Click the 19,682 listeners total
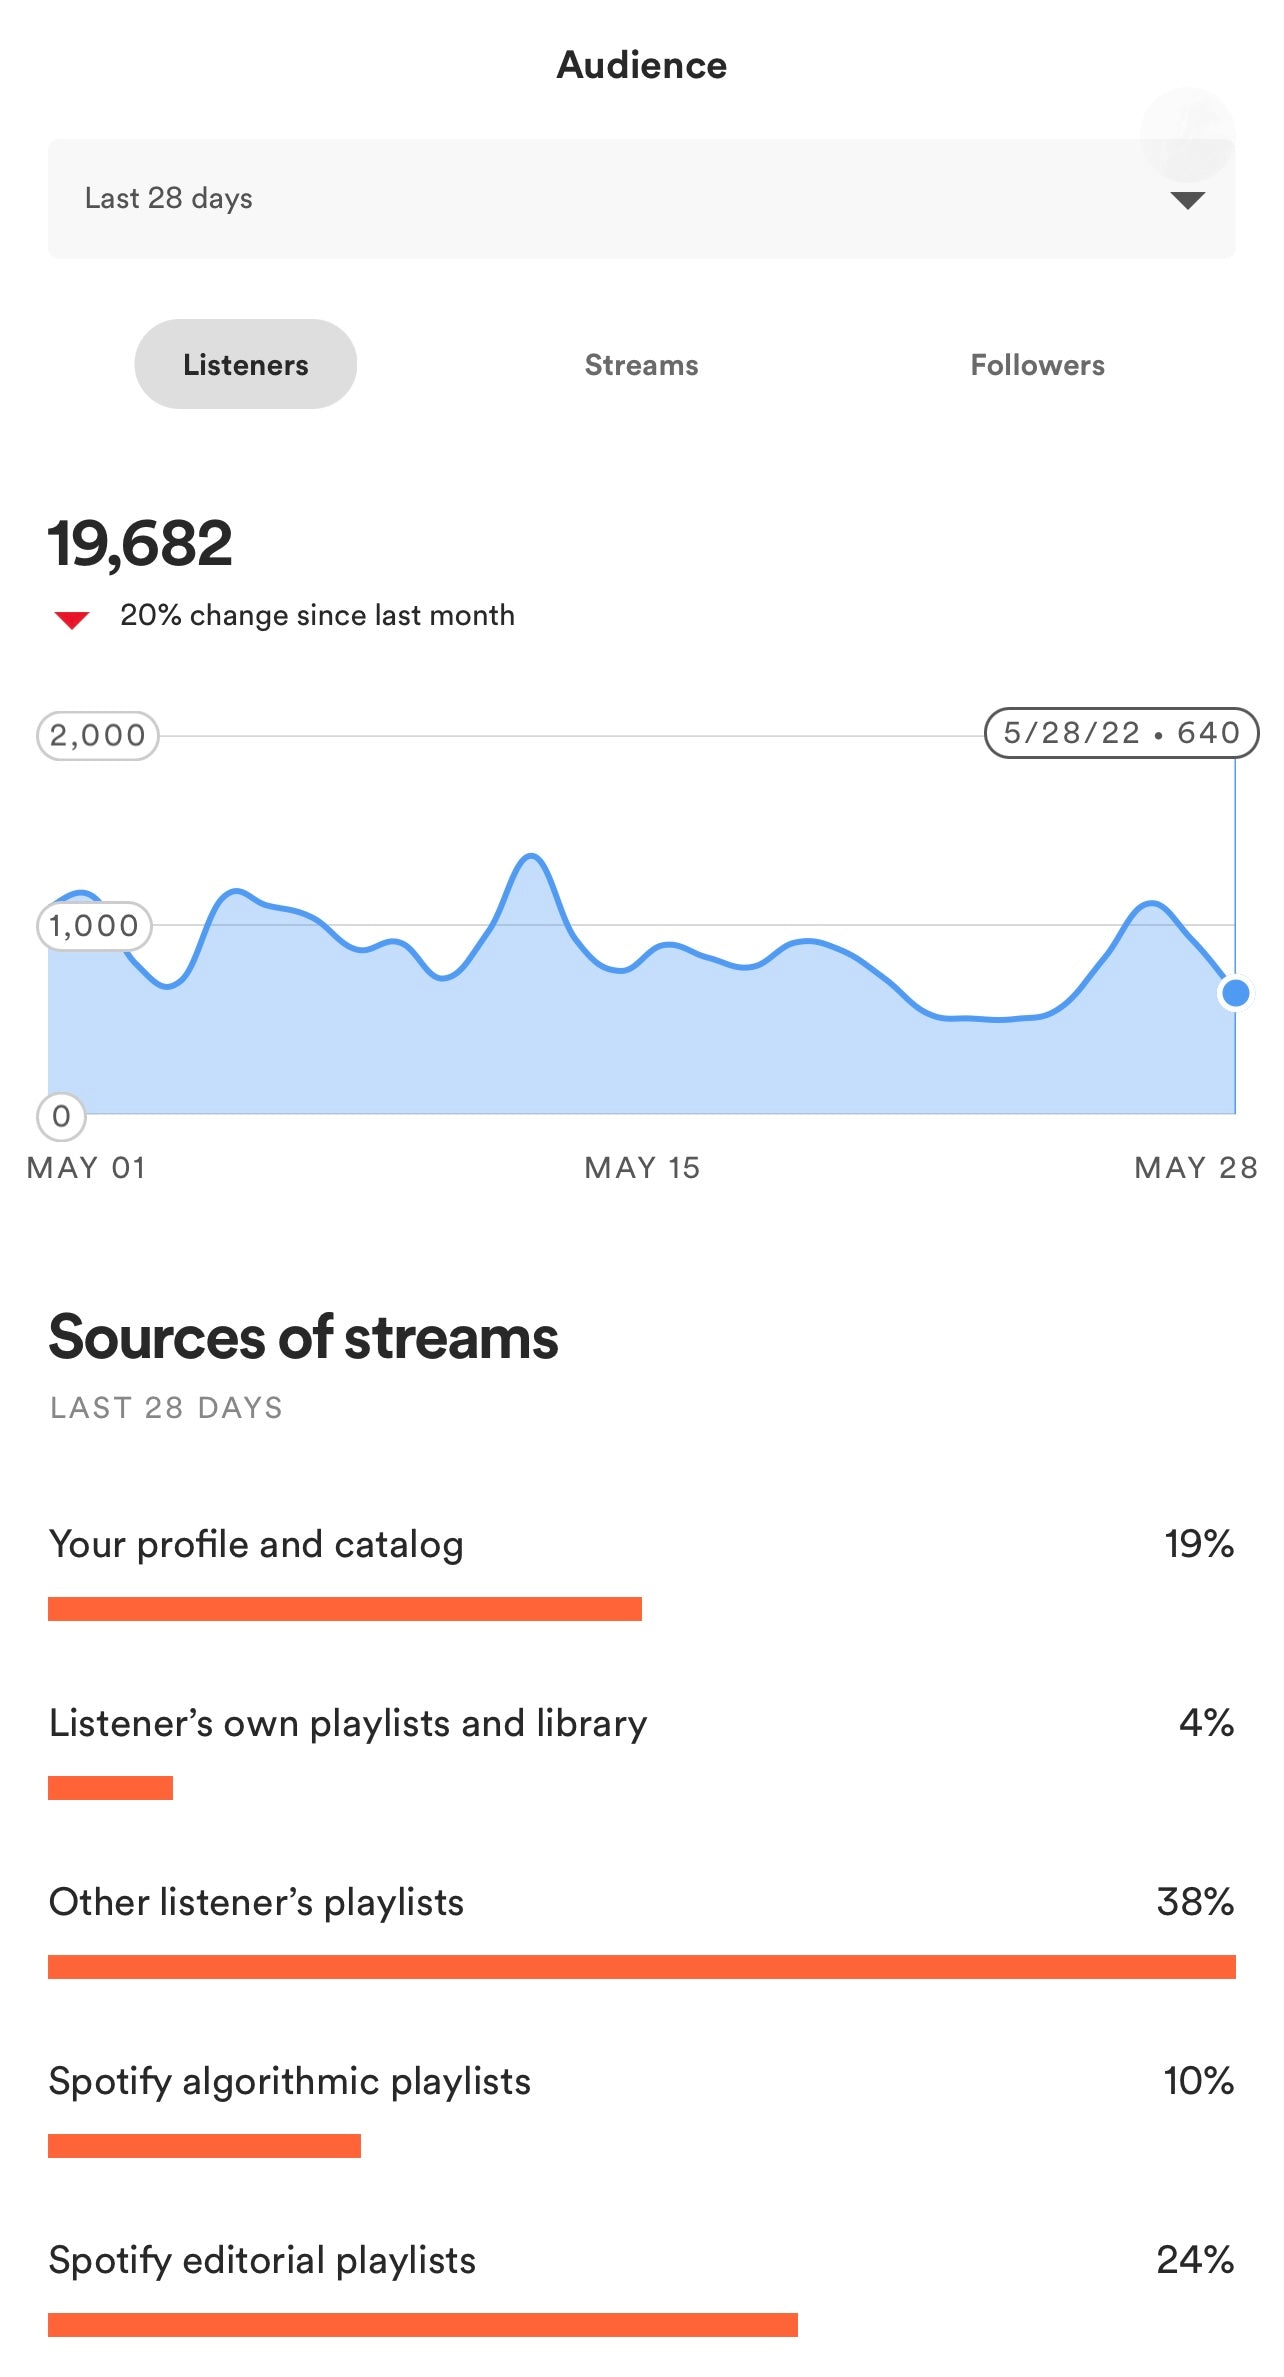 pos(140,544)
